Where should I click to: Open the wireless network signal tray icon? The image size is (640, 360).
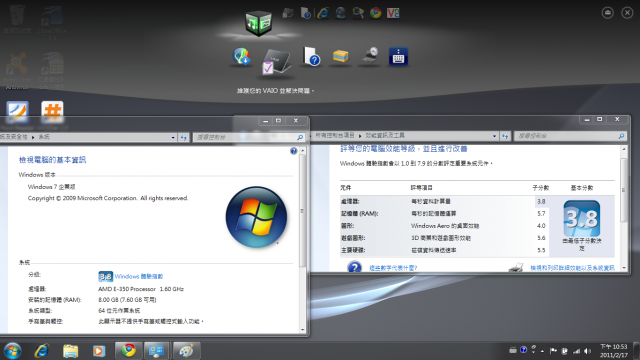click(x=576, y=351)
